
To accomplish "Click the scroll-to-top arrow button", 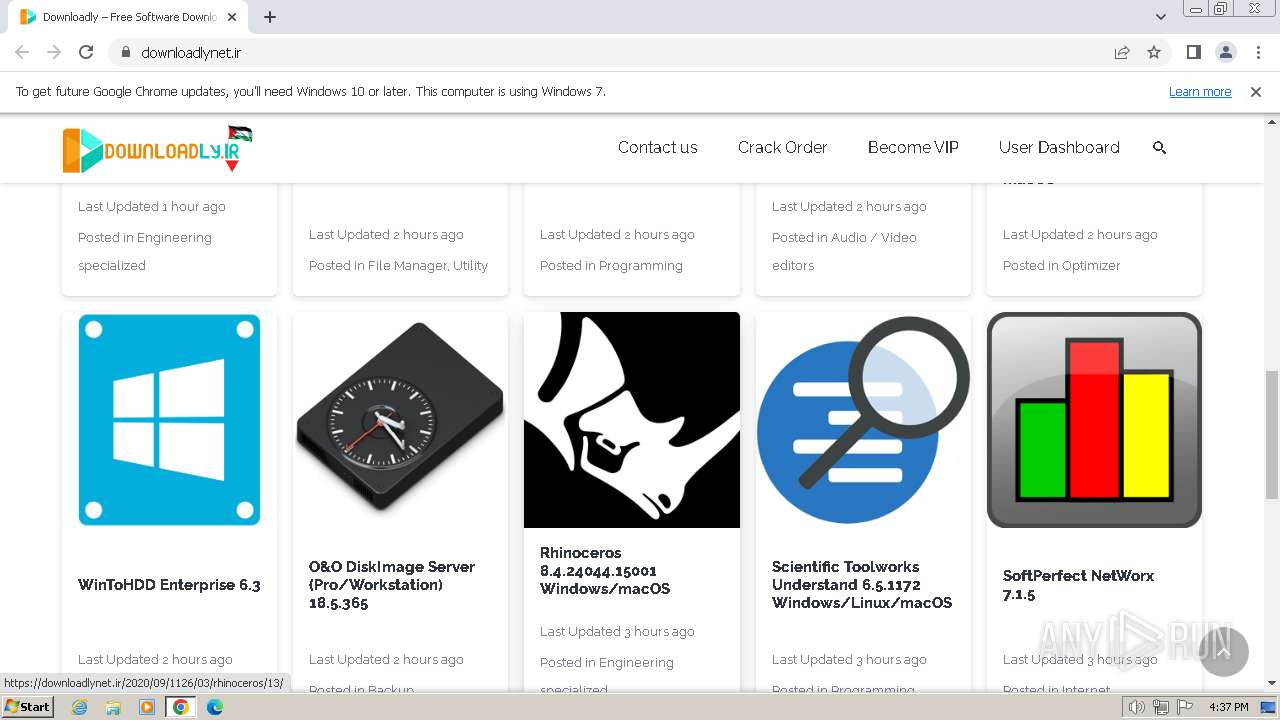I will [x=1224, y=652].
